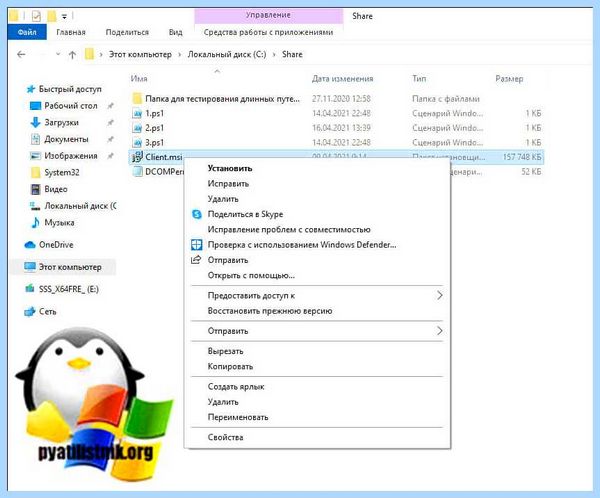The width and height of the screenshot is (600, 498).
Task: Sort by Дата изменения column header
Action: [x=342, y=78]
